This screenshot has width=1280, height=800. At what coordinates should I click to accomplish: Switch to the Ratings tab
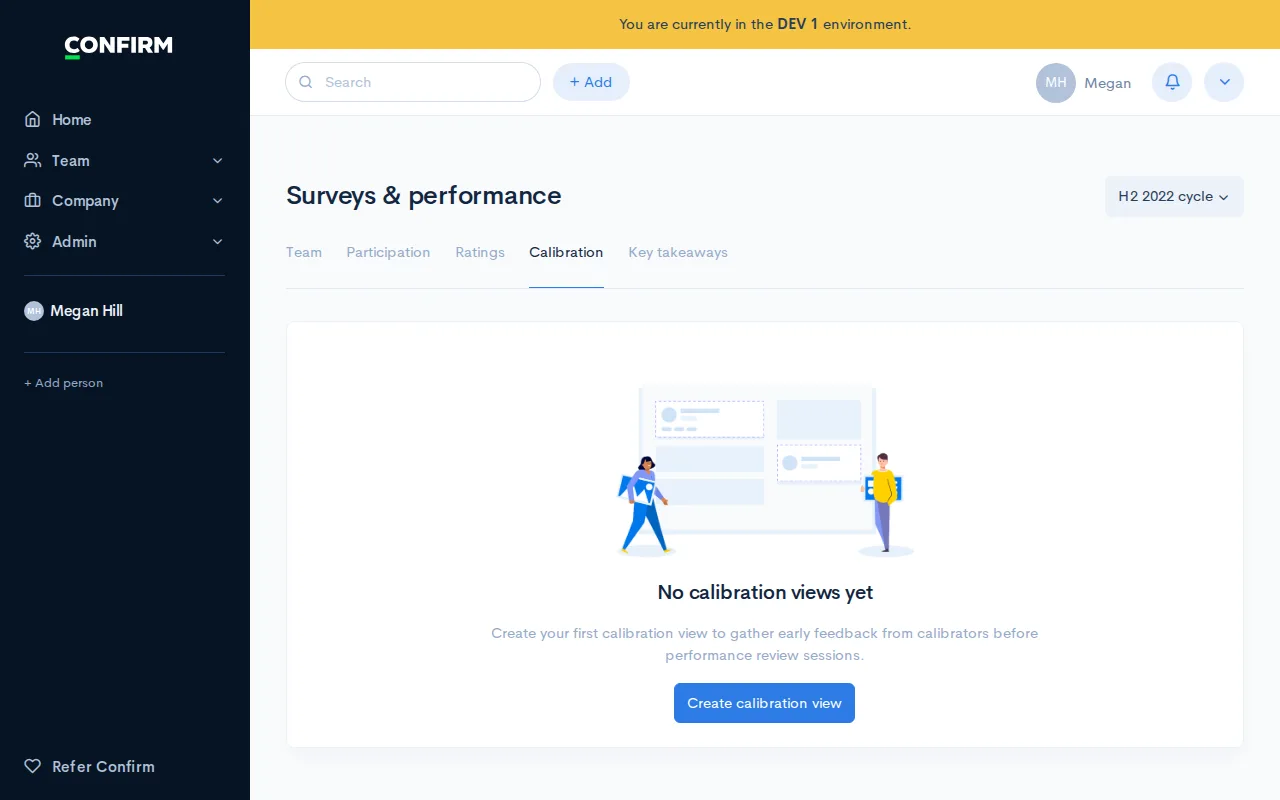pos(480,252)
